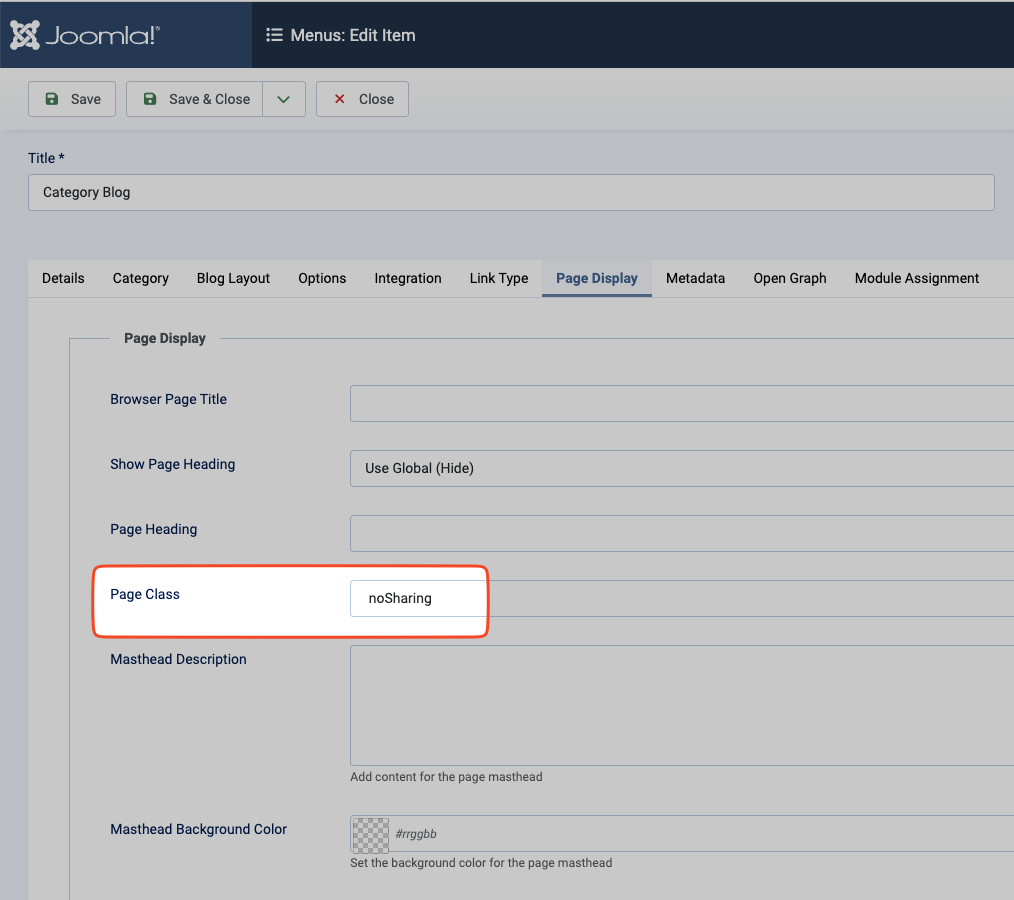Image resolution: width=1014 pixels, height=900 pixels.
Task: Switch to the Link Type tab
Action: (499, 278)
